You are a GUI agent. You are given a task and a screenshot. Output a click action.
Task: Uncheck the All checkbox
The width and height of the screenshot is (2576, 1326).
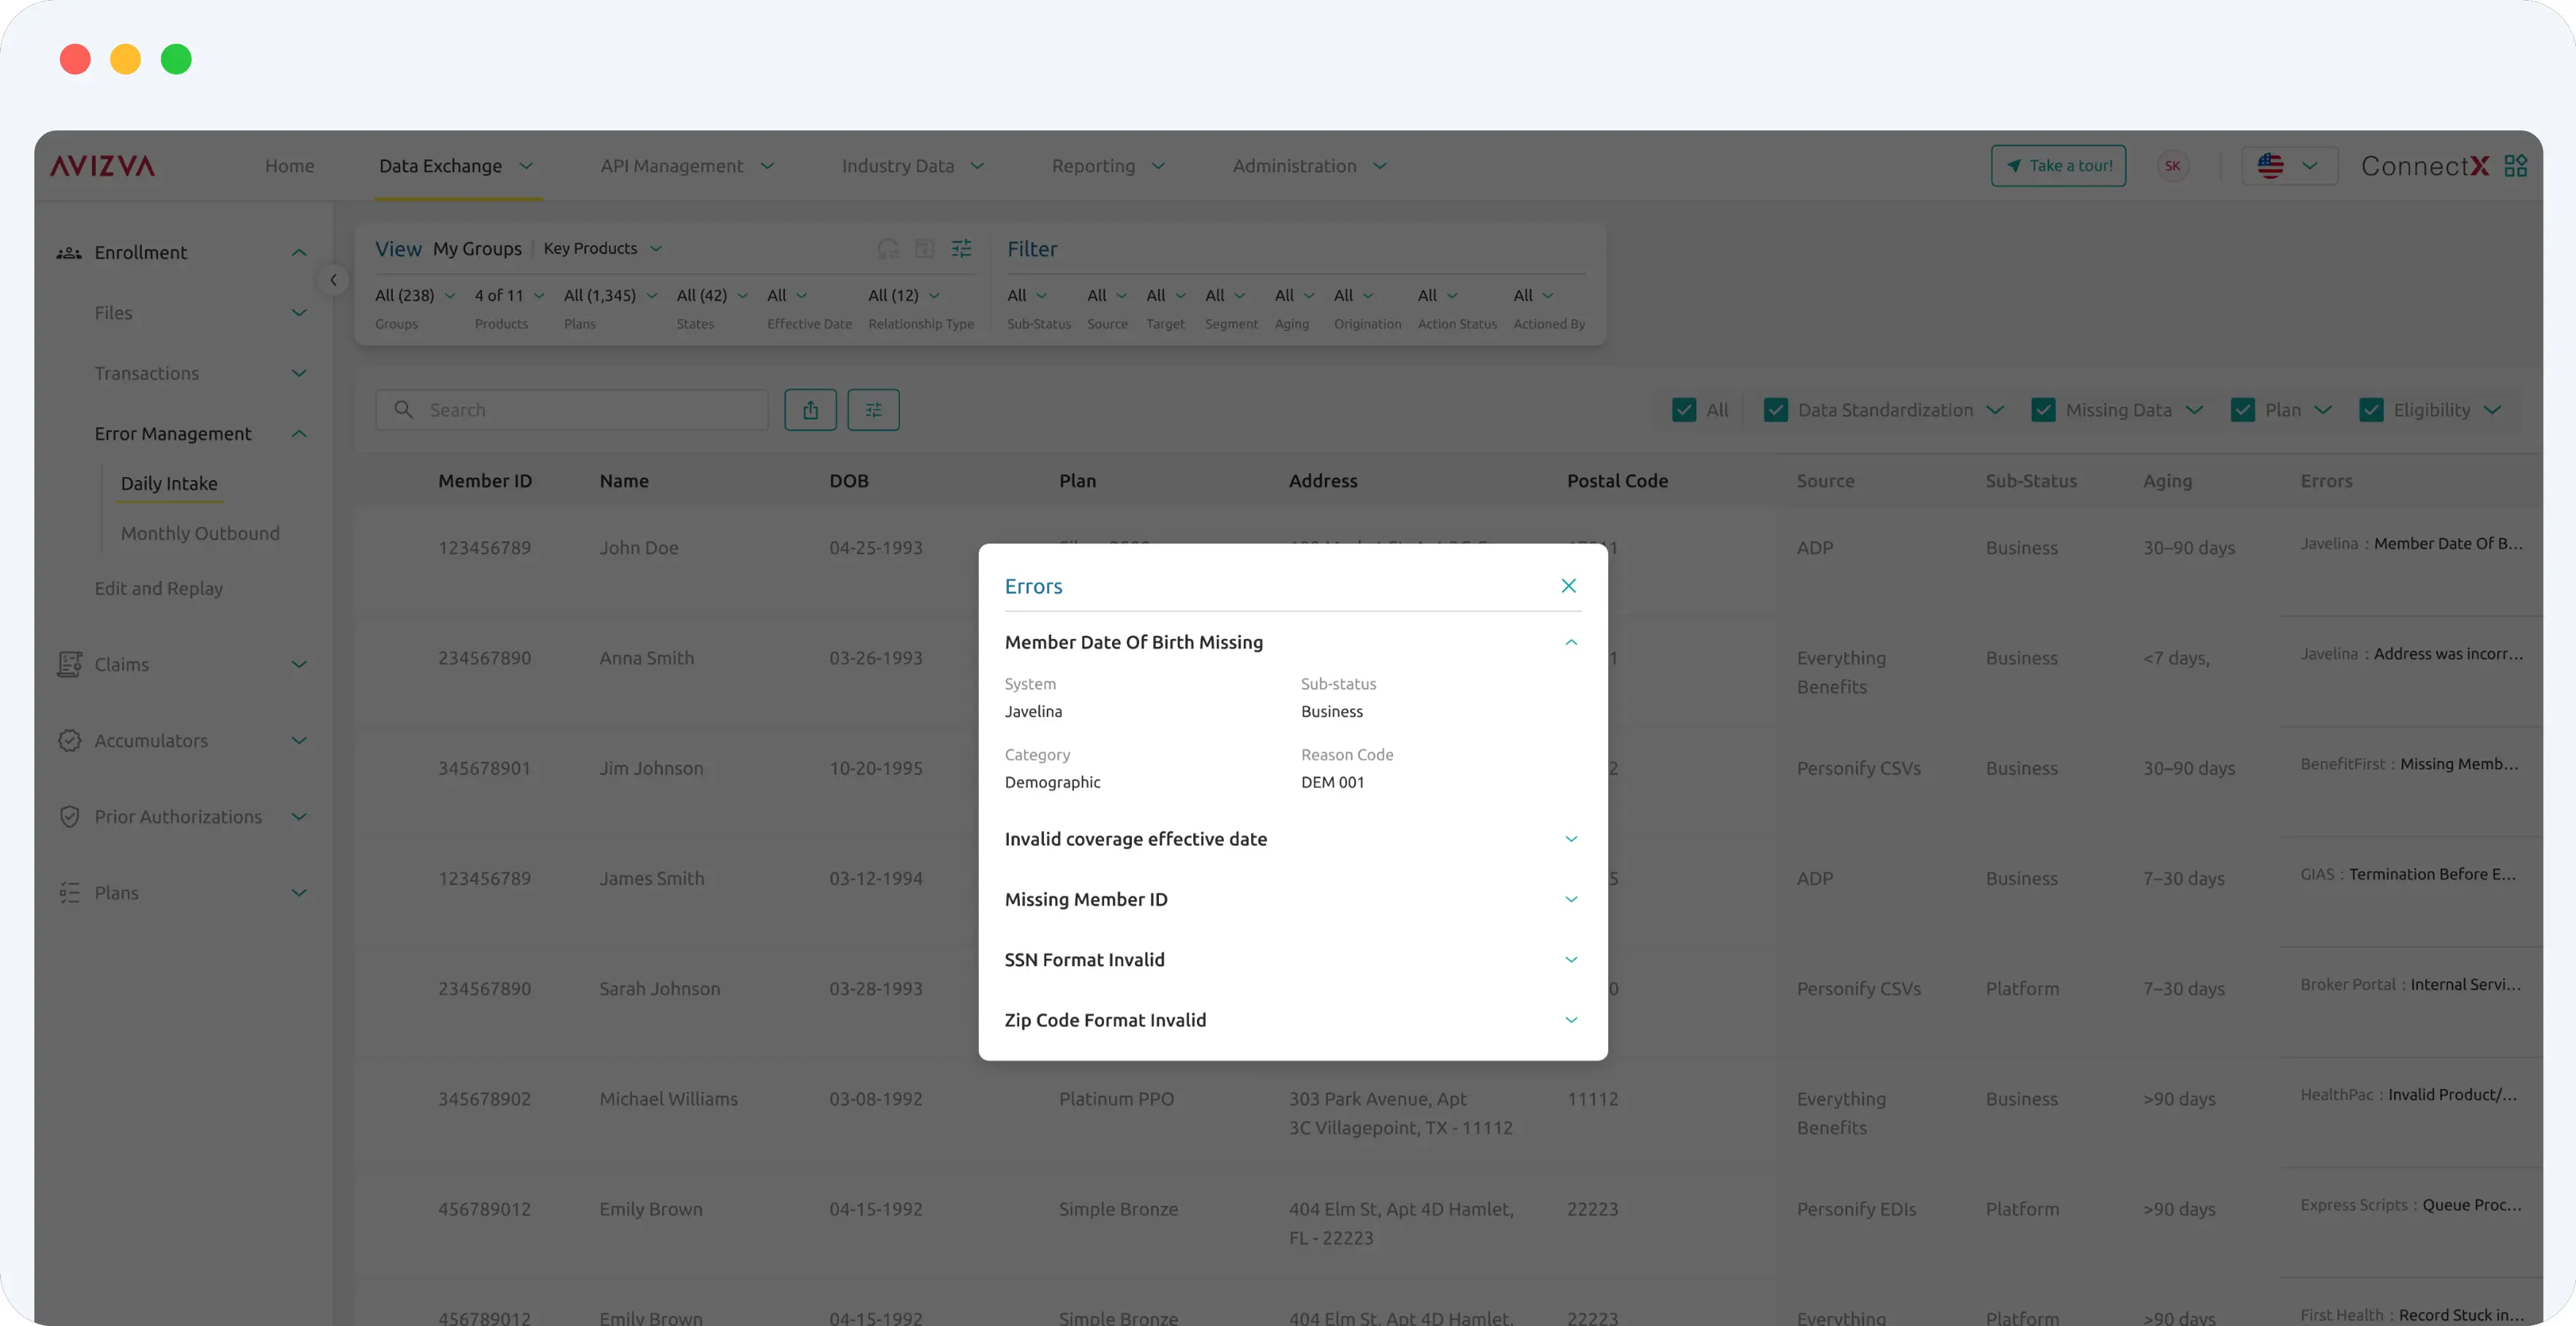tap(1684, 410)
